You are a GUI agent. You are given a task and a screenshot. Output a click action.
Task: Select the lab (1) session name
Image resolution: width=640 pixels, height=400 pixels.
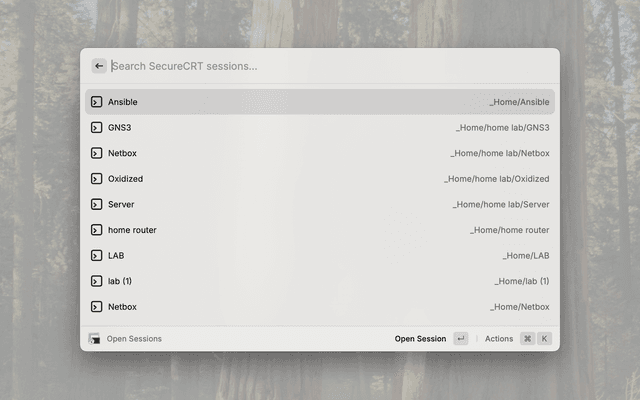click(x=120, y=281)
